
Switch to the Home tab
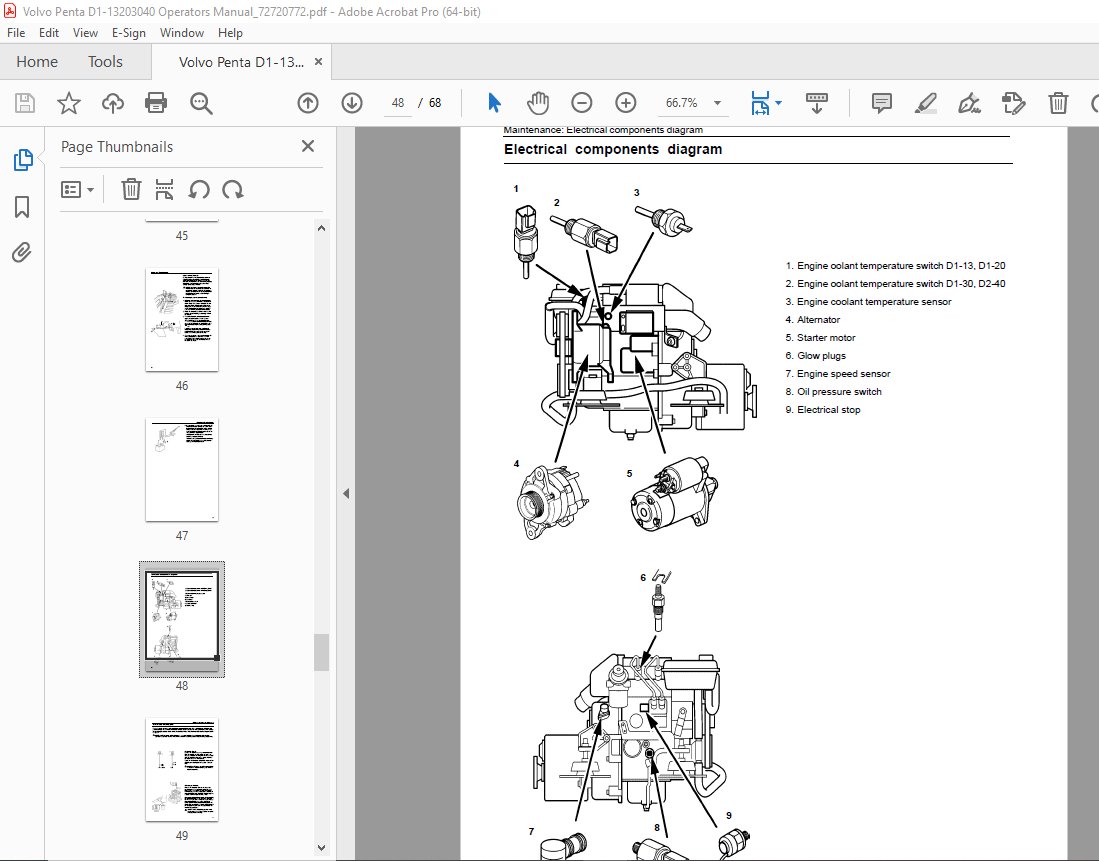click(37, 62)
